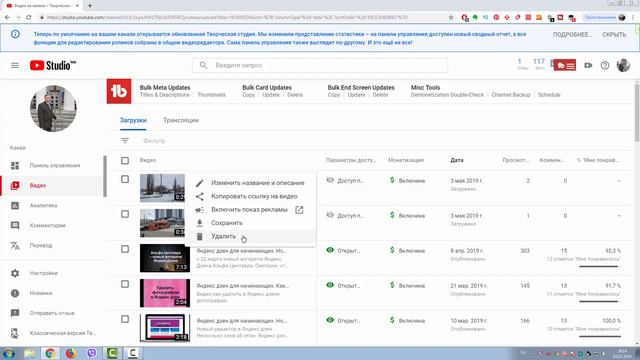Click the Фильтр input field
Viewport: 640px width, 360px height.
point(154,141)
